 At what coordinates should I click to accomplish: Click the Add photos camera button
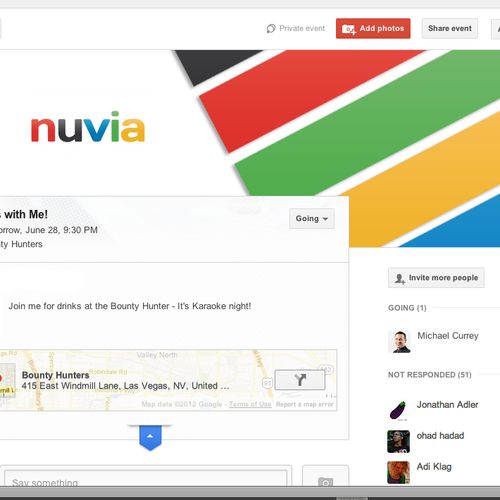coord(373,28)
